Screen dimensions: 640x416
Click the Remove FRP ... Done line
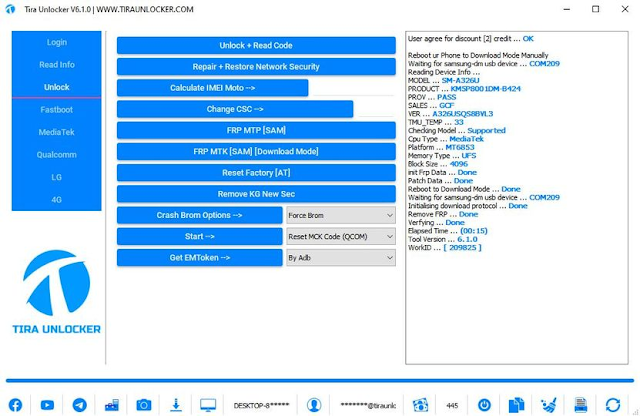[442, 214]
